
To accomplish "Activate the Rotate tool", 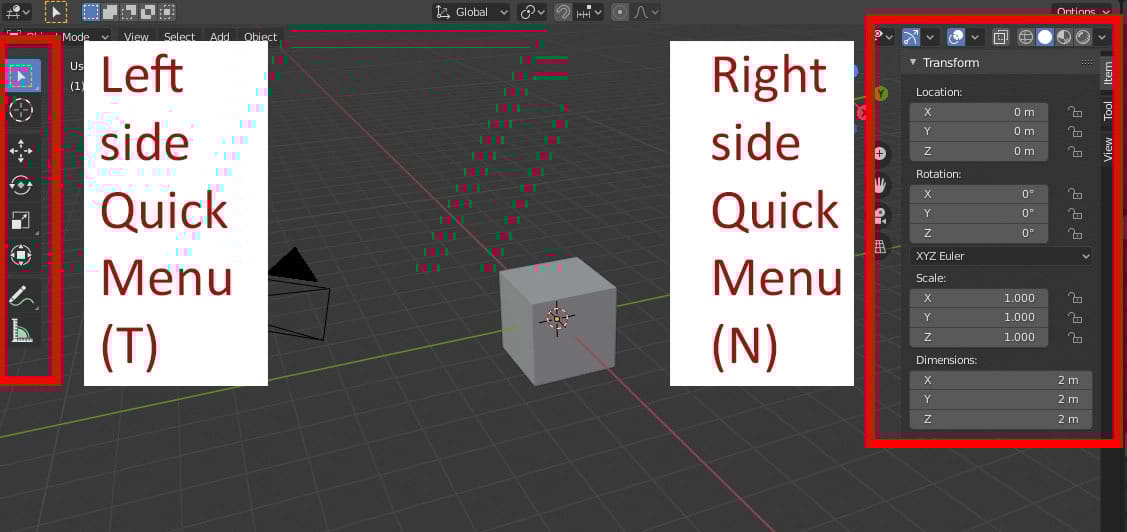I will (x=21, y=185).
